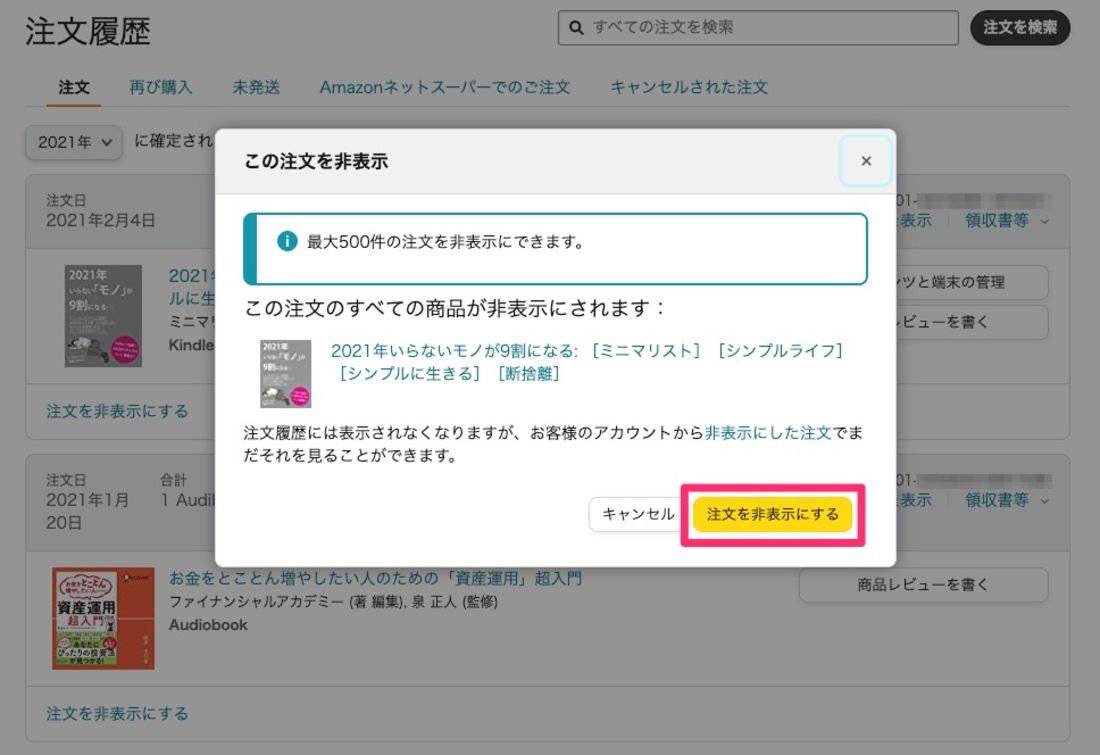The height and width of the screenshot is (755, 1100).
Task: Click 商品レビューを書く for the audiobook order
Action: pyautogui.click(x=923, y=584)
